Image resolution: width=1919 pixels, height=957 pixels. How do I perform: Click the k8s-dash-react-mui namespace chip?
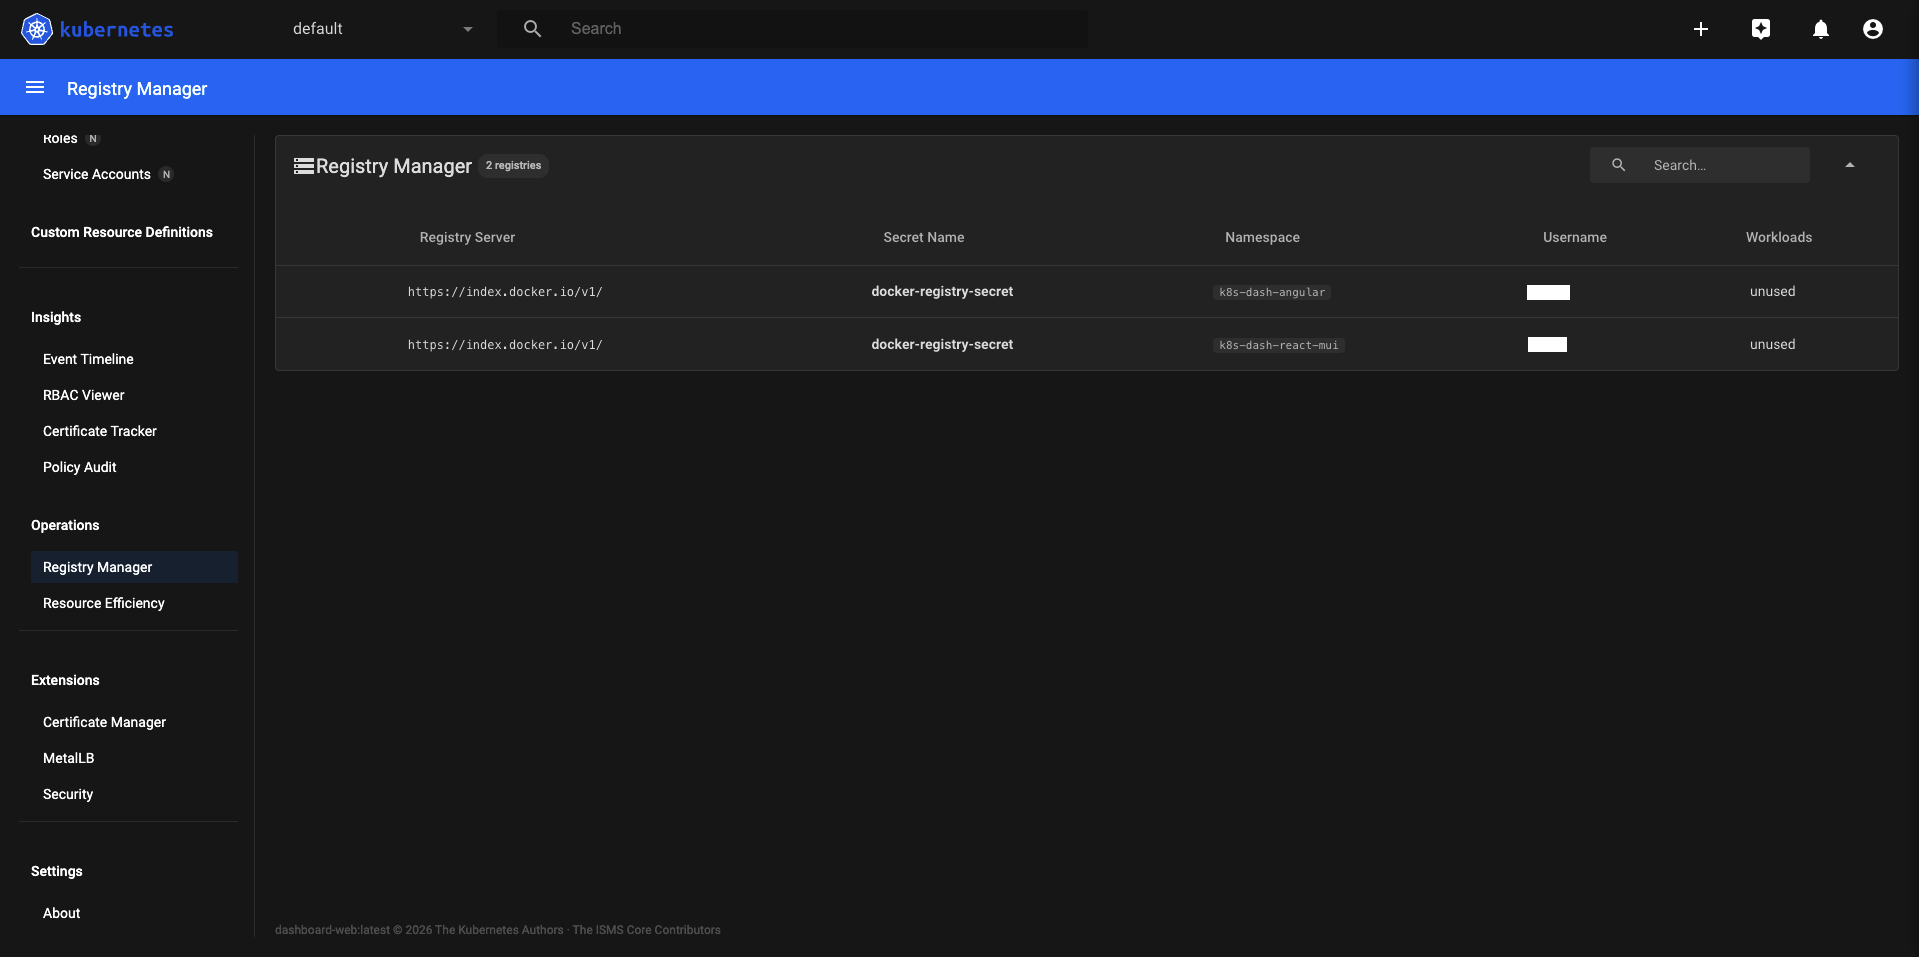tap(1279, 345)
